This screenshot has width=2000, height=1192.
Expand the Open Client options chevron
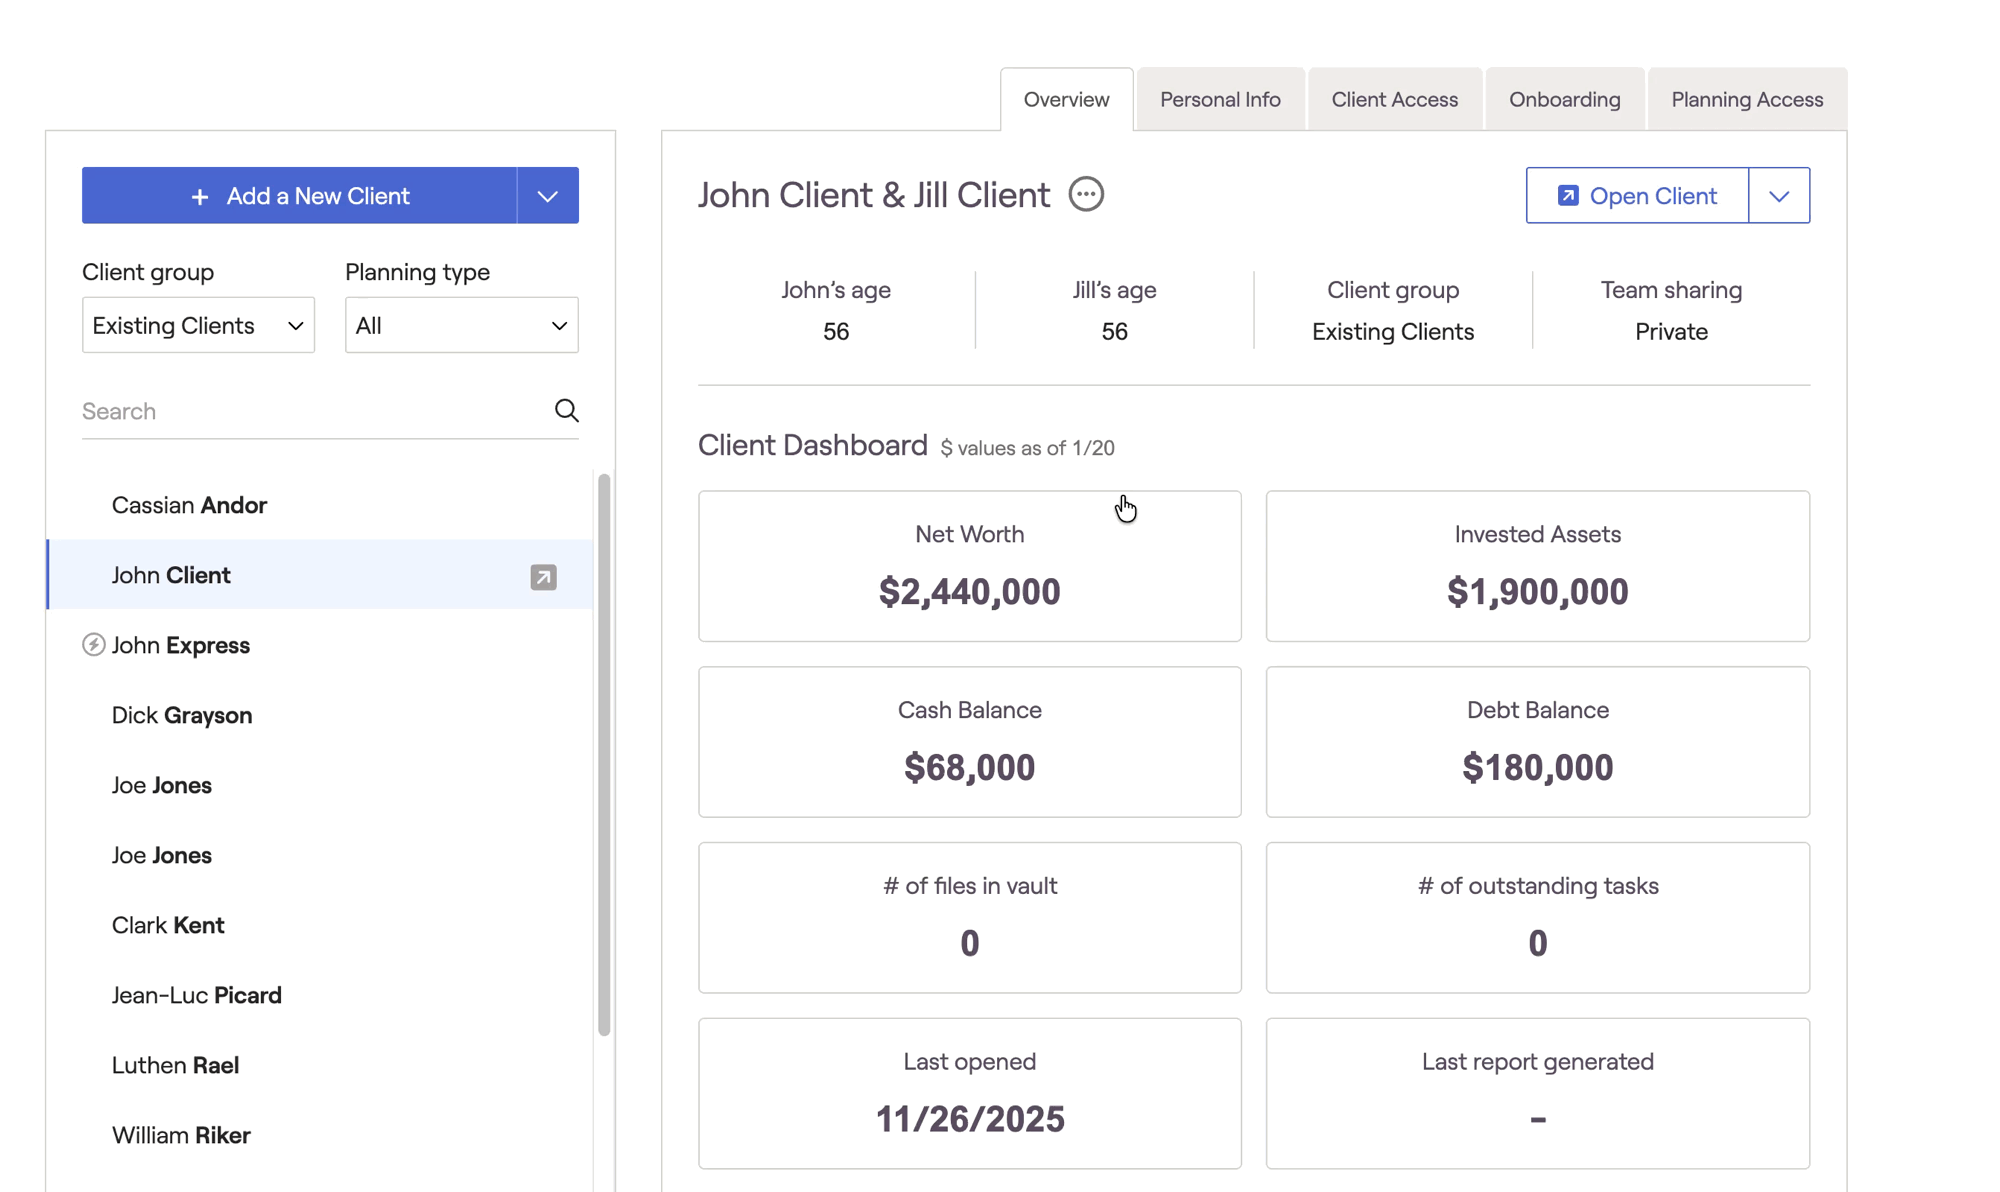pos(1778,196)
